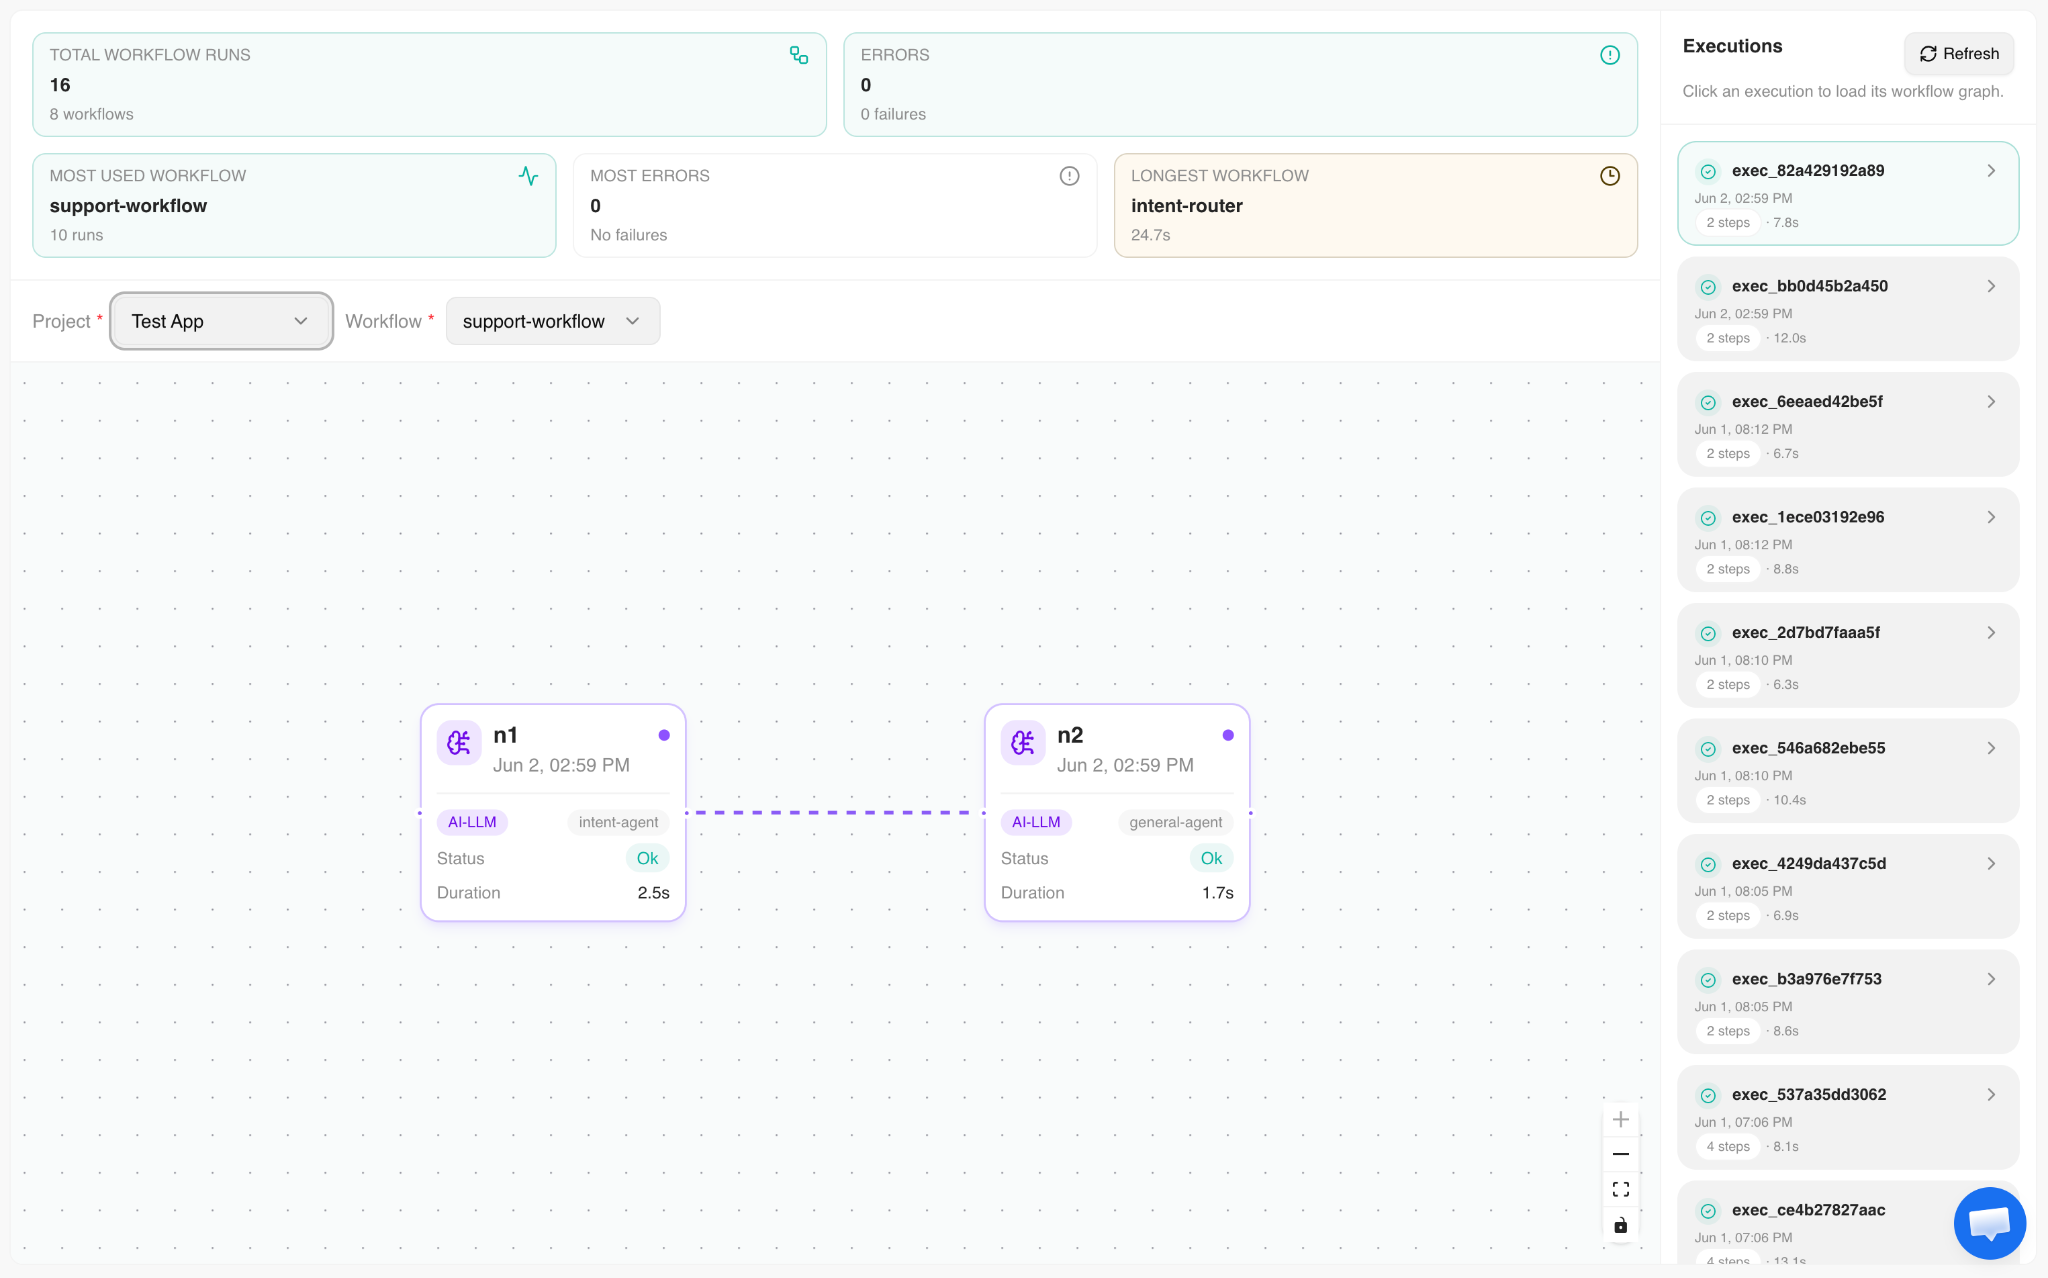Click success check icon of exec_ce4b27827aac
Viewport: 2048px width, 1278px height.
click(x=1709, y=1211)
